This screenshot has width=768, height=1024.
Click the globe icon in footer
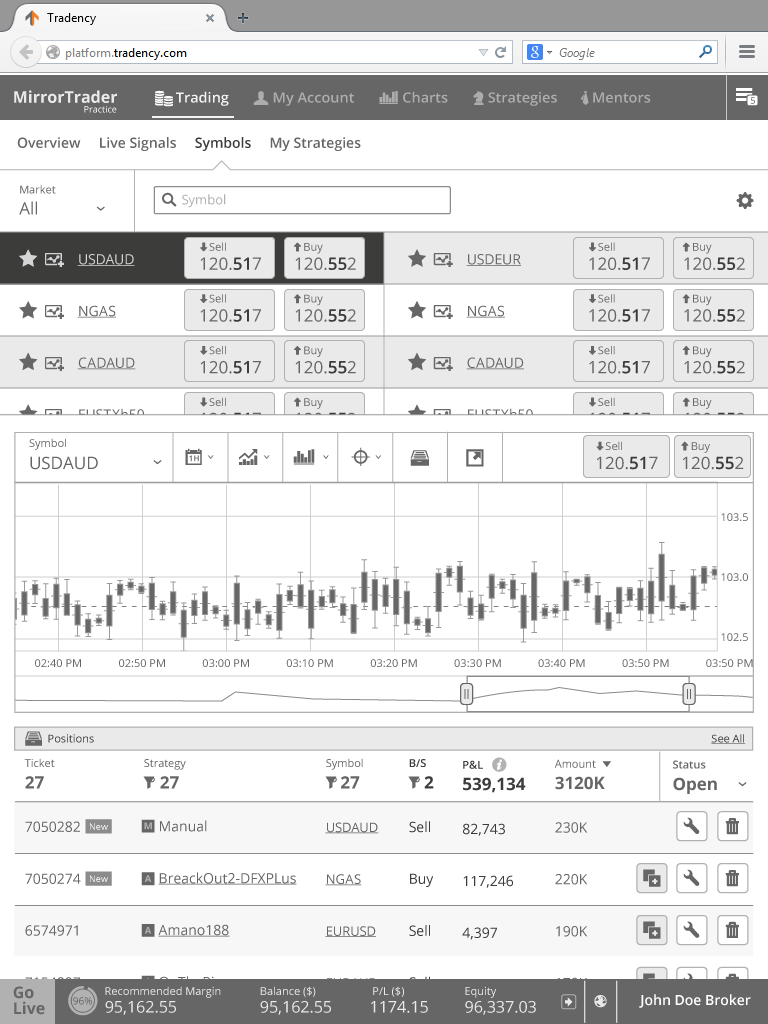pyautogui.click(x=600, y=1001)
